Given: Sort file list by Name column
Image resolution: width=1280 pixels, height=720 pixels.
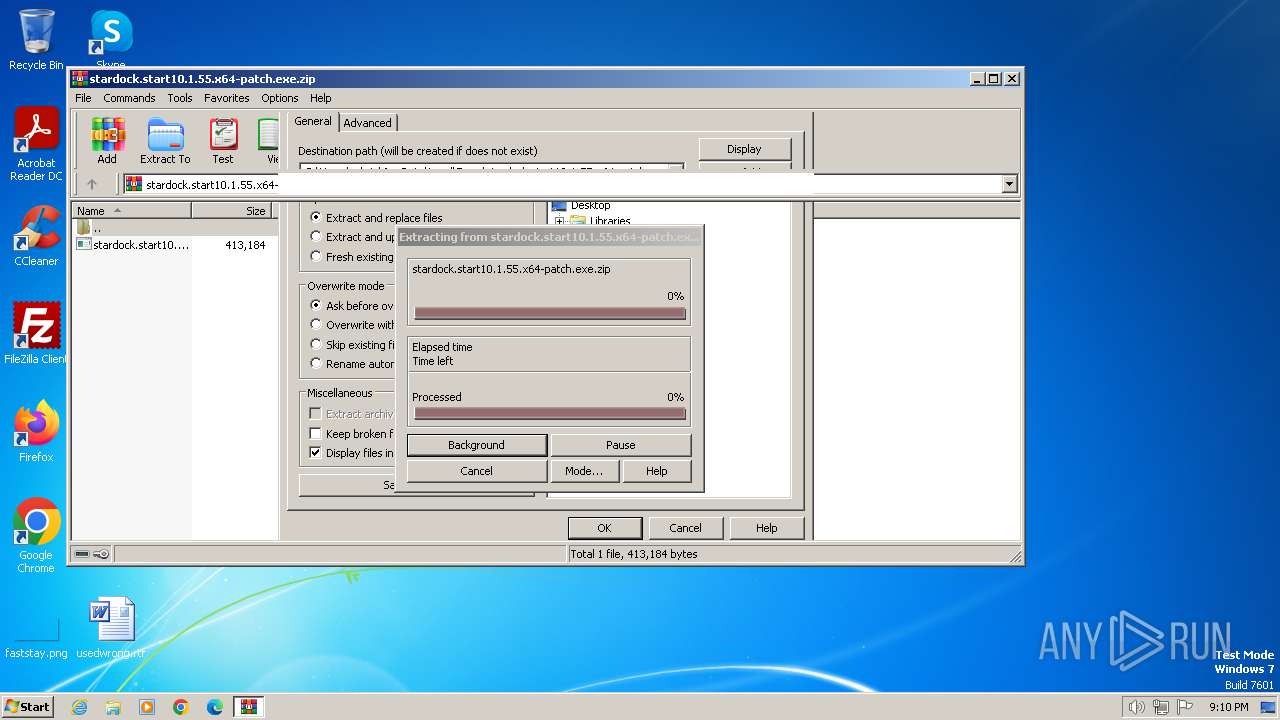Looking at the screenshot, I should pos(131,211).
